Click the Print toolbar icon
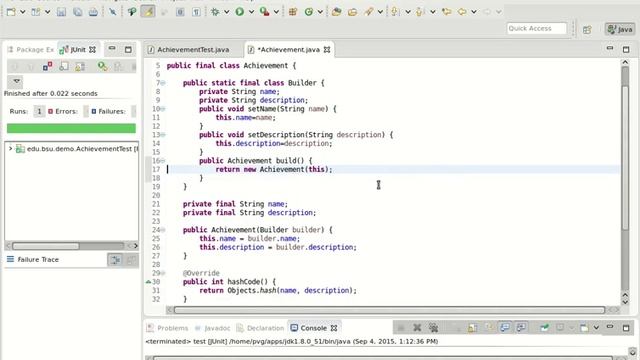This screenshot has width=640, height=360. (x=93, y=12)
